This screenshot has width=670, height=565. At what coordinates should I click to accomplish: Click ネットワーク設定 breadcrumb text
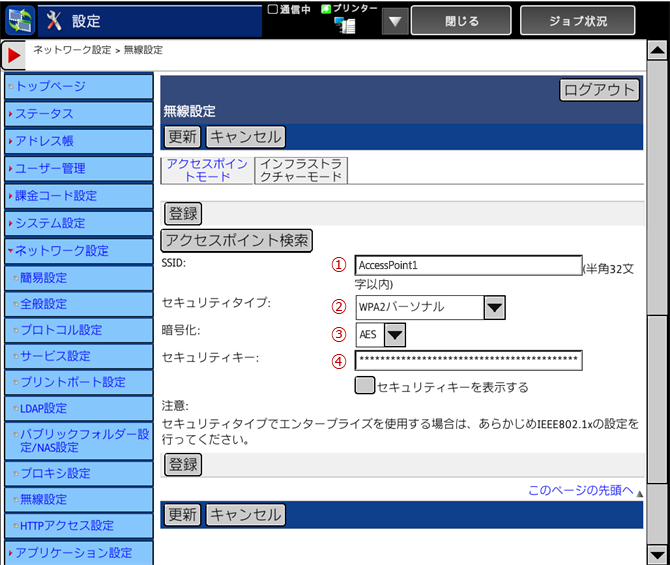[x=72, y=50]
